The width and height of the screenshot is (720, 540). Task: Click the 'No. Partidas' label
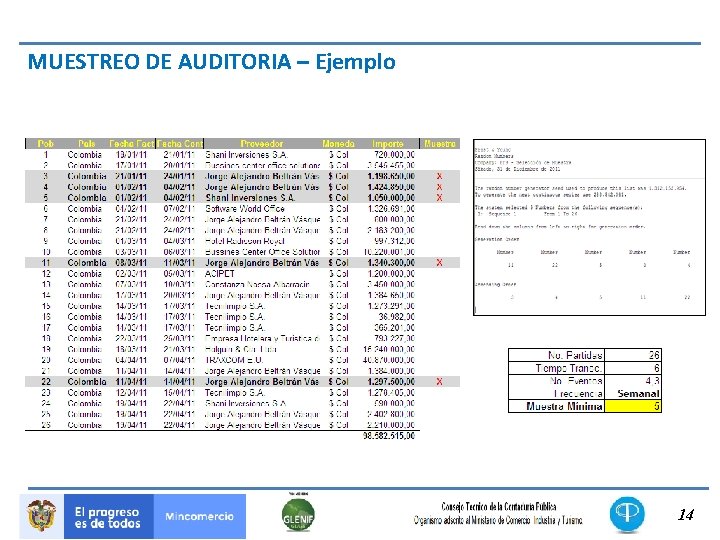point(575,355)
